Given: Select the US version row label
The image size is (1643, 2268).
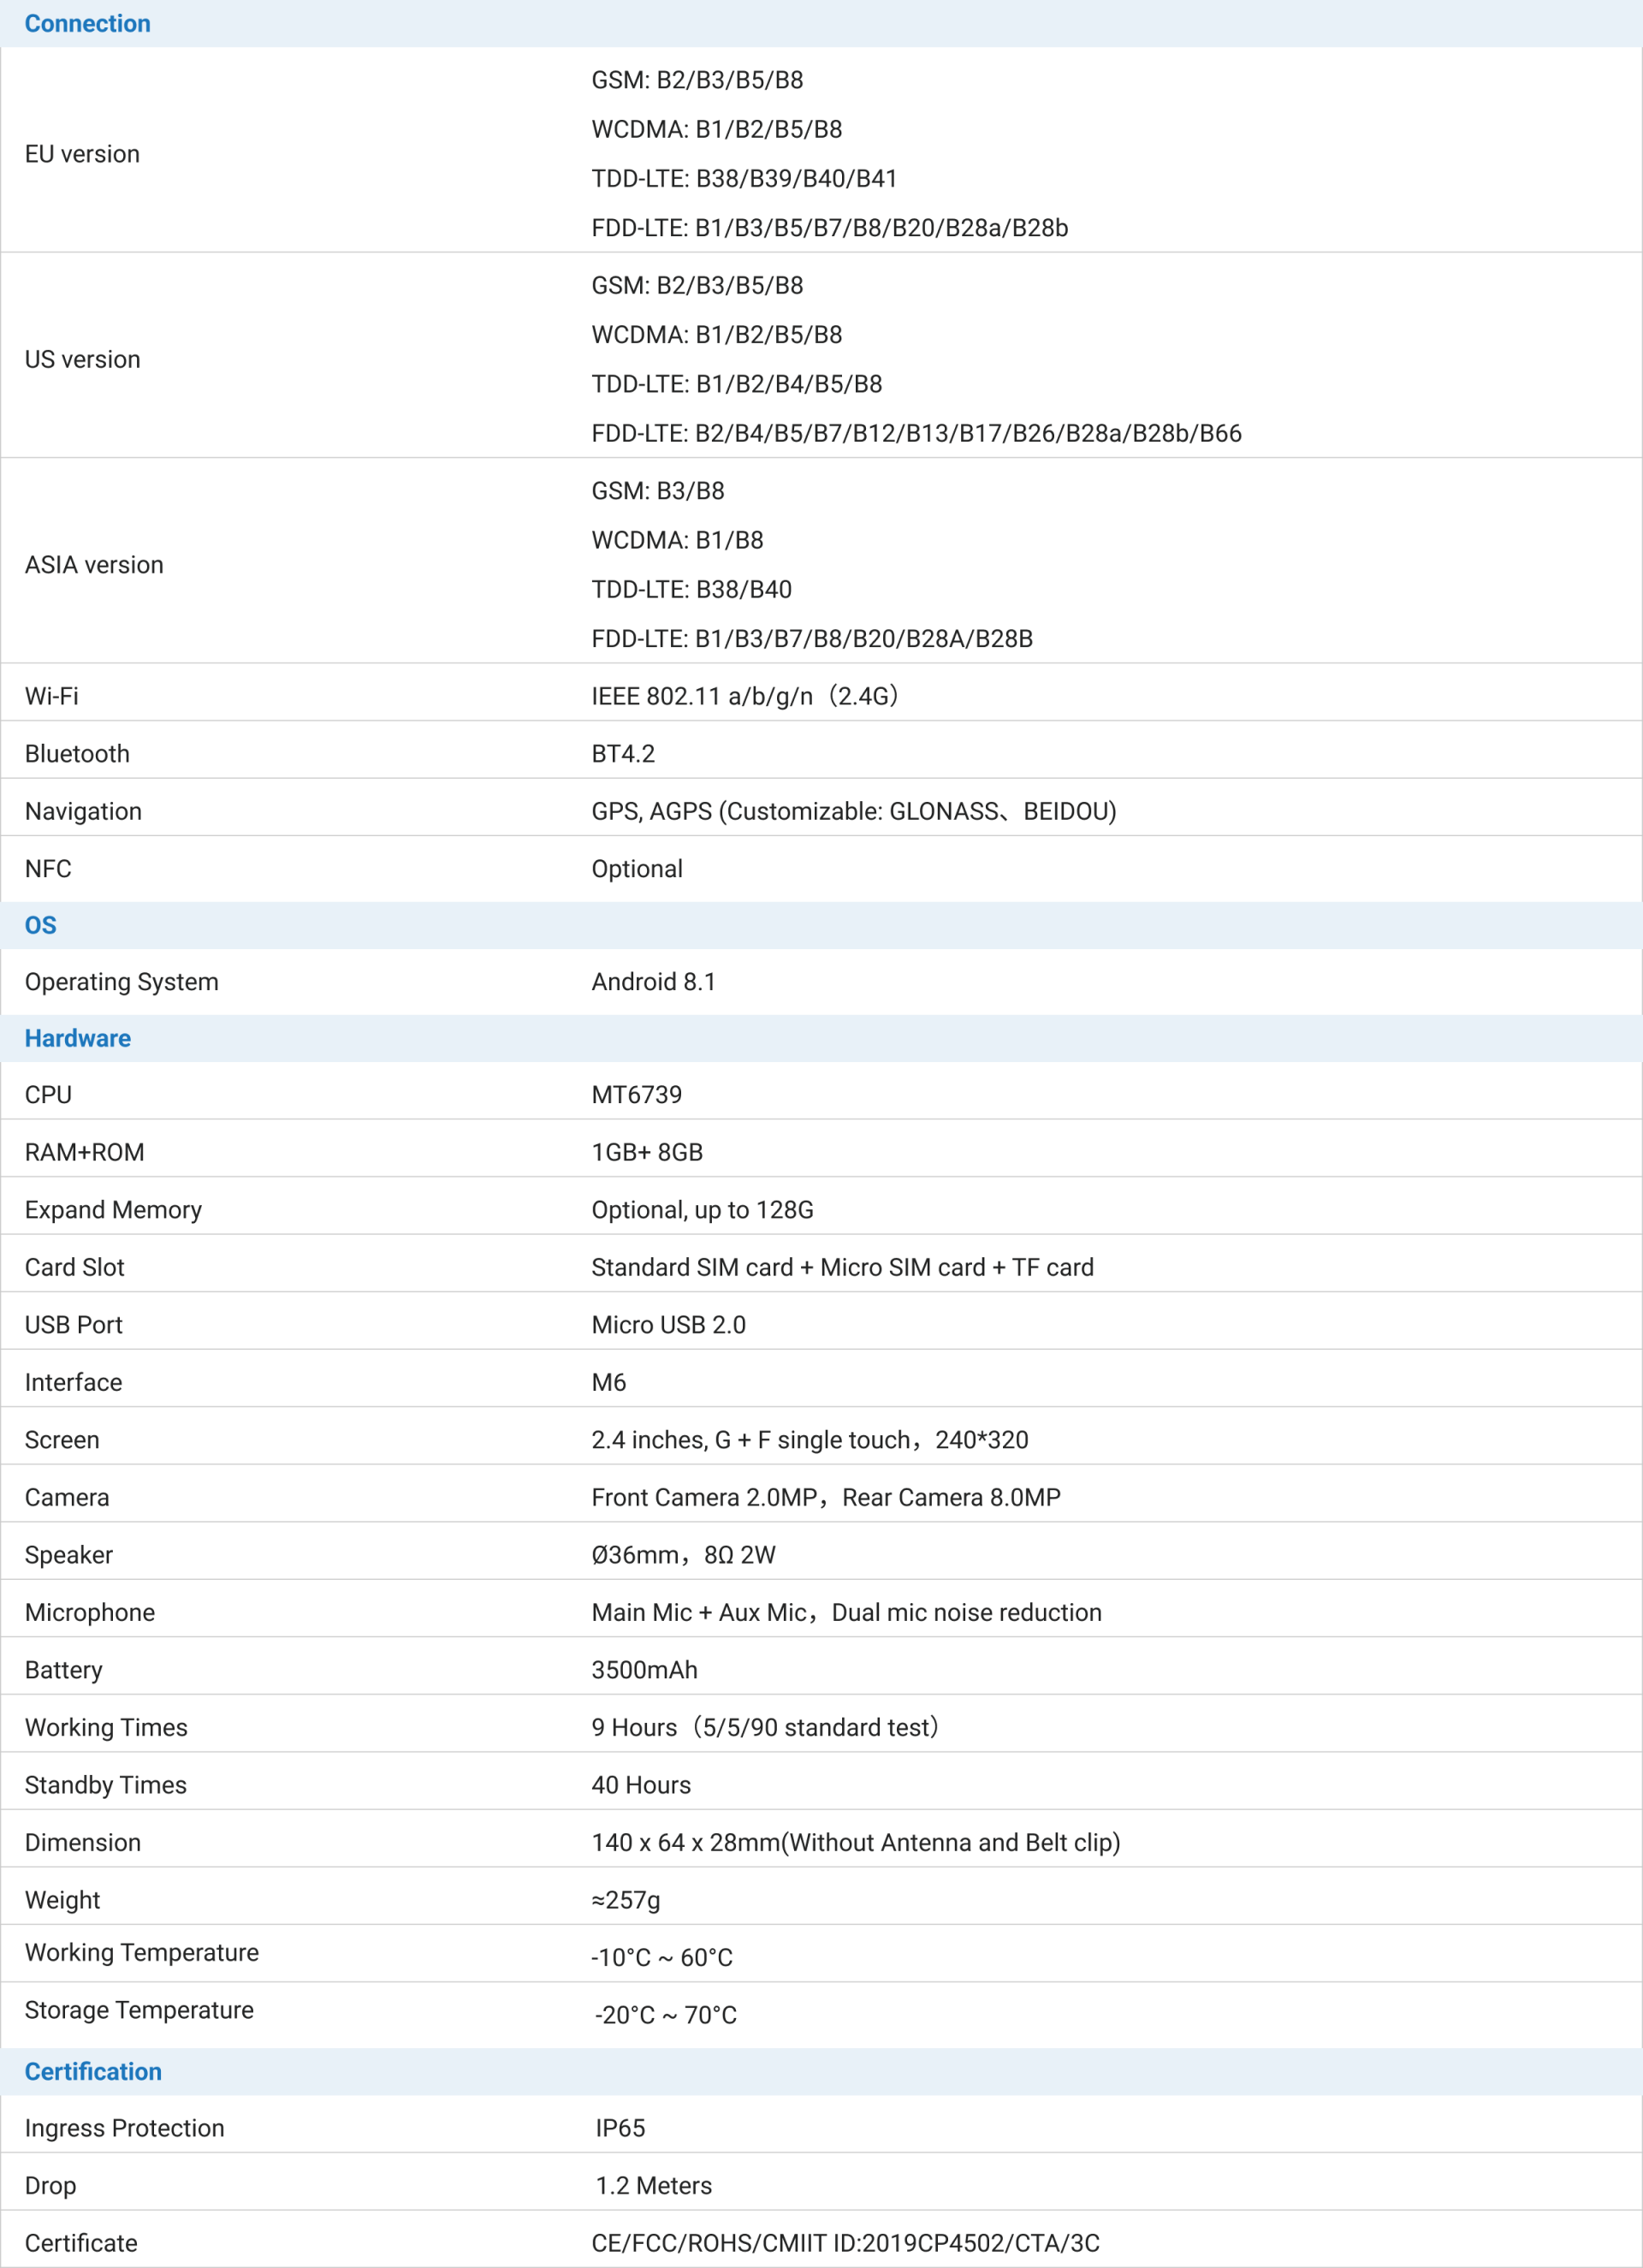Looking at the screenshot, I should 82,359.
